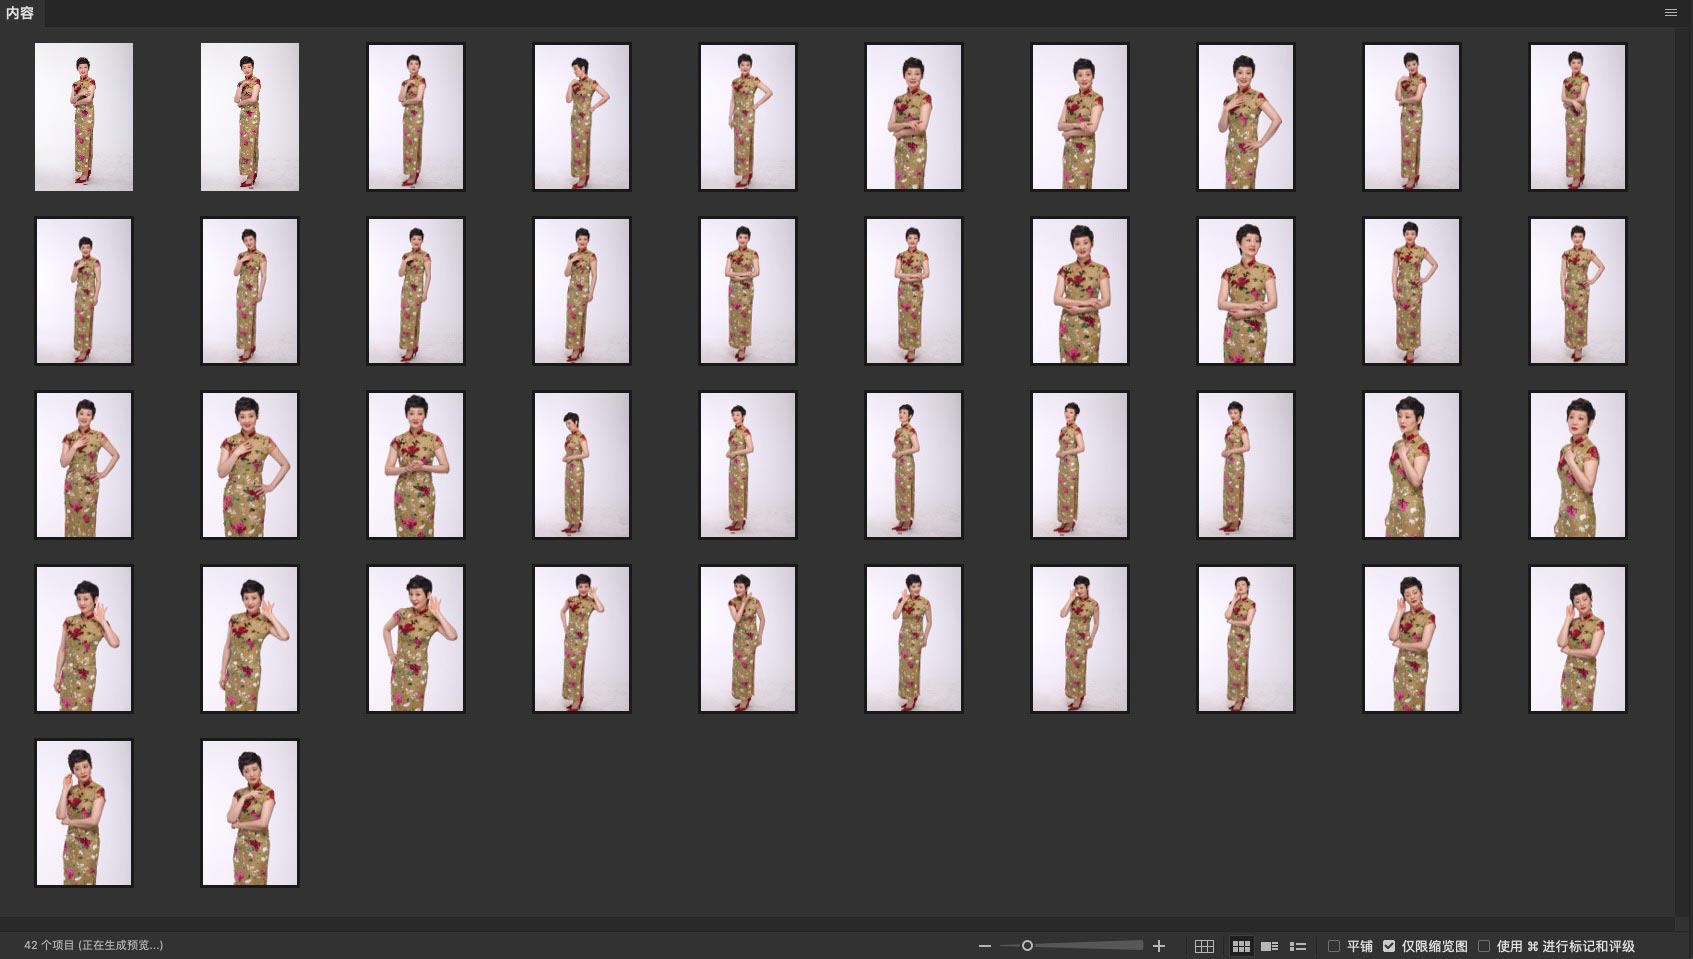Image resolution: width=1693 pixels, height=959 pixels.
Task: Select the 内容 panel tab
Action: point(20,13)
